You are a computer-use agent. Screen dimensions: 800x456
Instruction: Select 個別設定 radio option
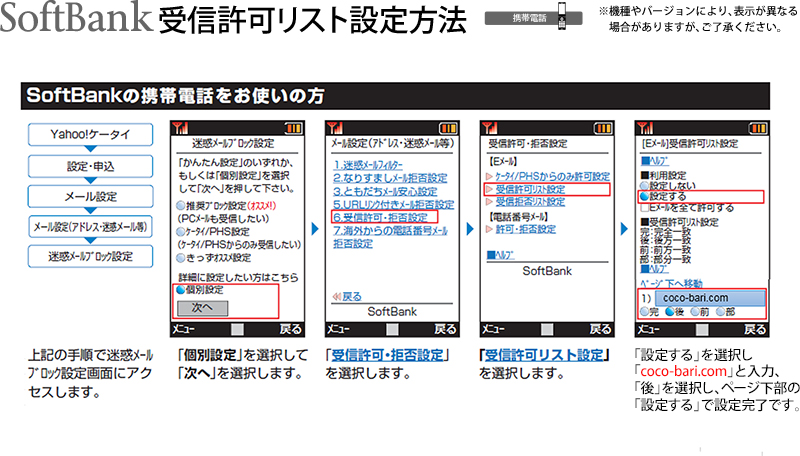tap(181, 290)
